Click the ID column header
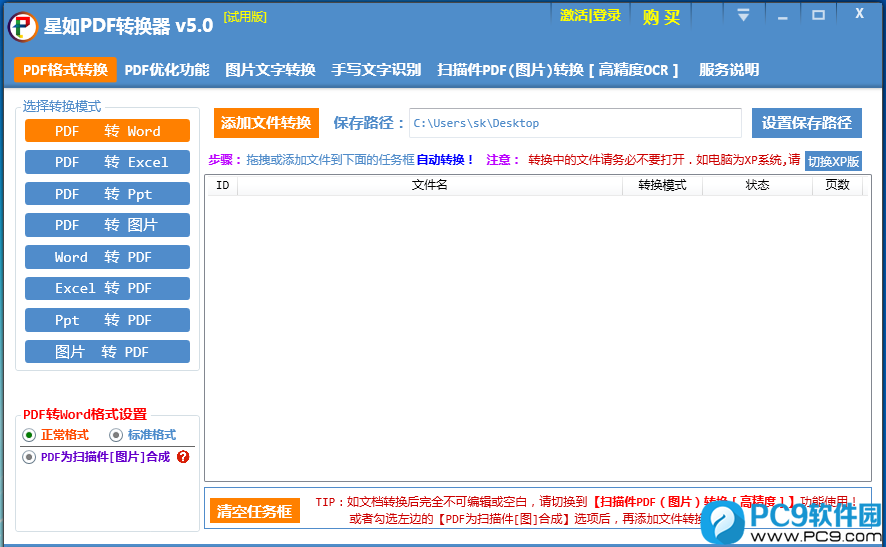The image size is (886, 547). [x=223, y=185]
